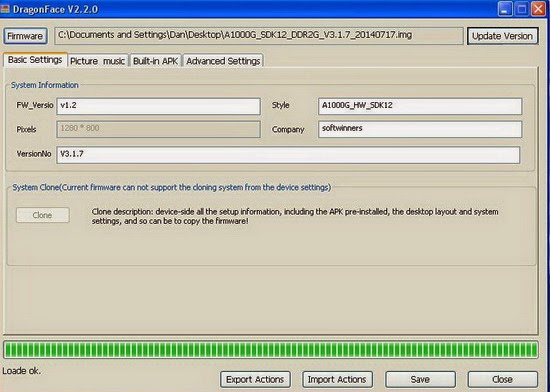Viewport: 550px width, 392px height.
Task: Click the greyed-out Clone button
Action: (42, 215)
